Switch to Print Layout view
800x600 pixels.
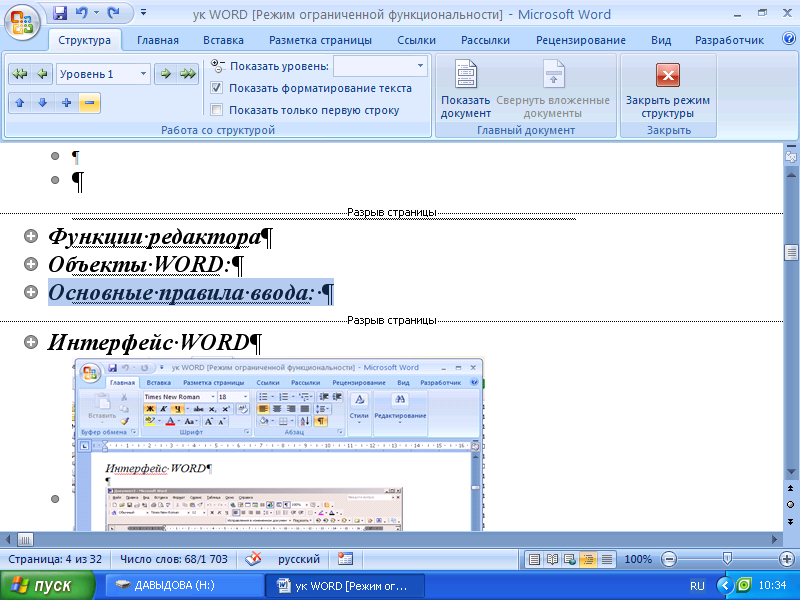(x=534, y=559)
